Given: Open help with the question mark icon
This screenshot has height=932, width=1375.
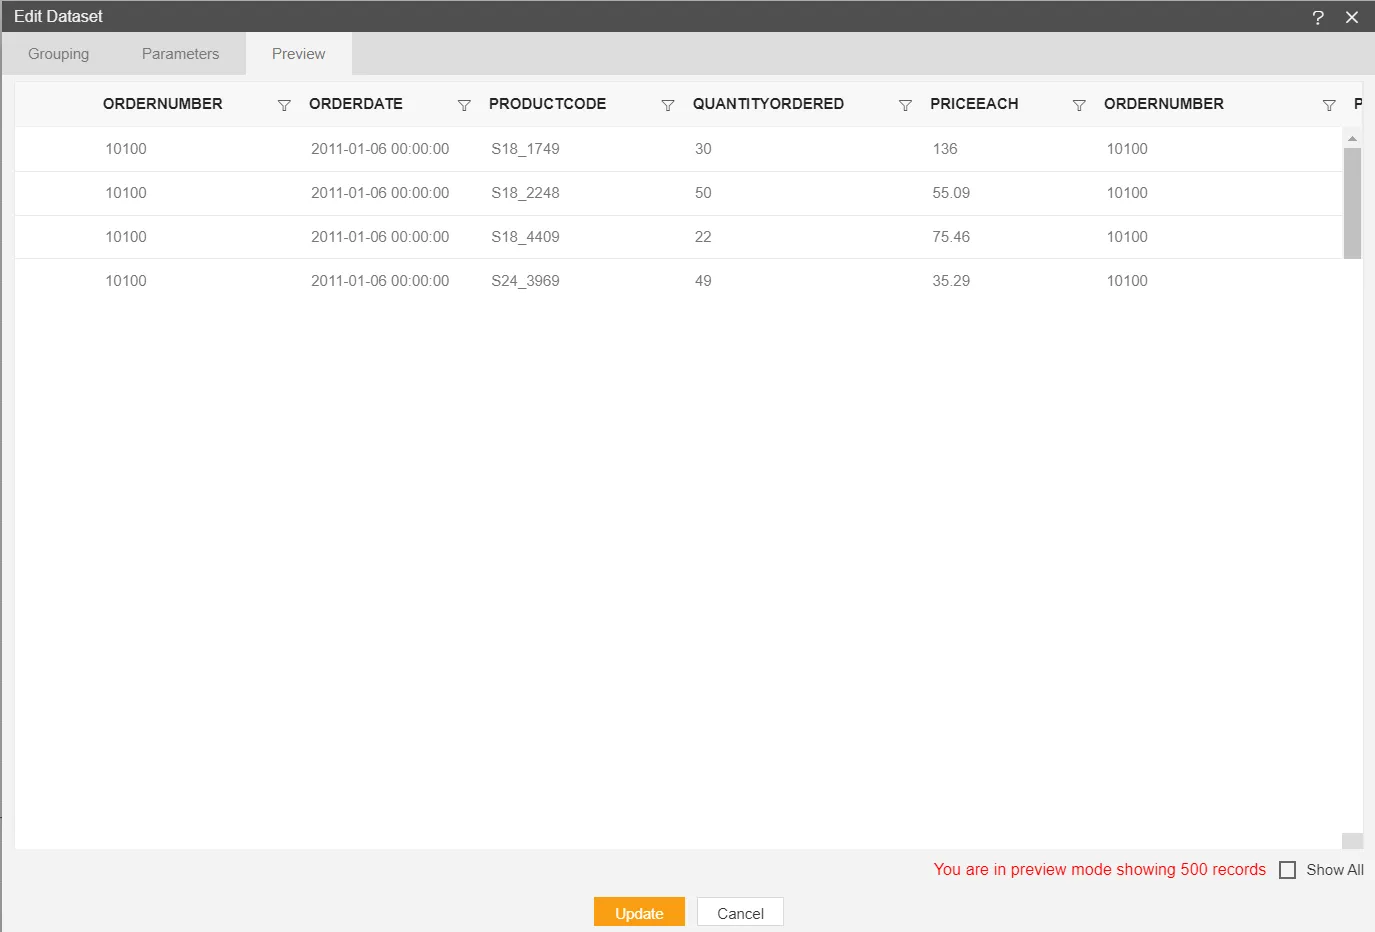Looking at the screenshot, I should tap(1318, 17).
